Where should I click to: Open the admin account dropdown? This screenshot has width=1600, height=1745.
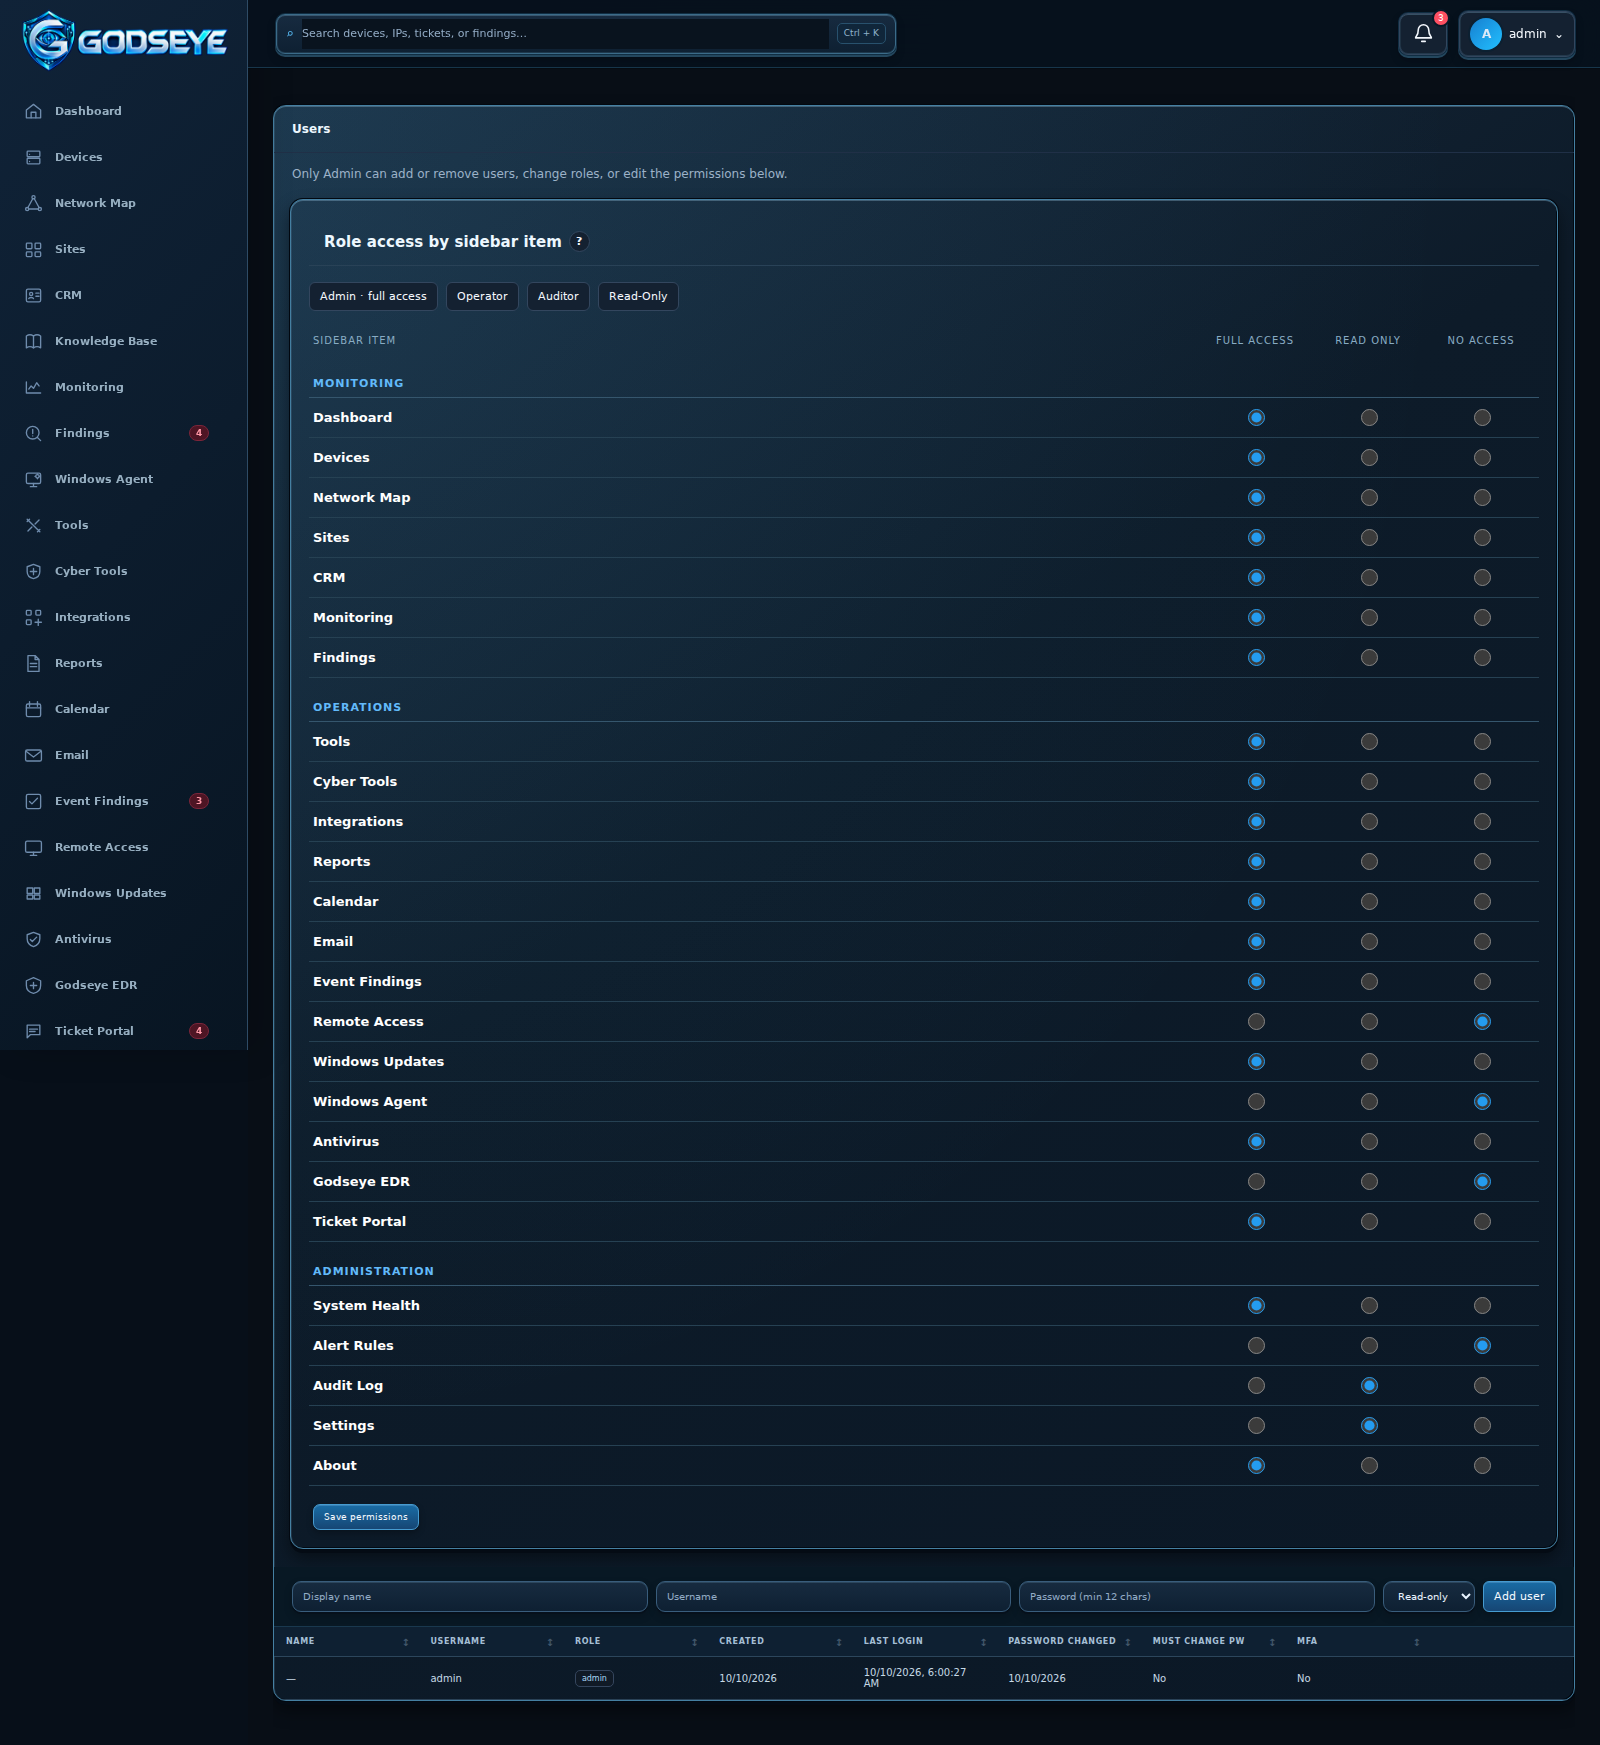coord(1516,34)
